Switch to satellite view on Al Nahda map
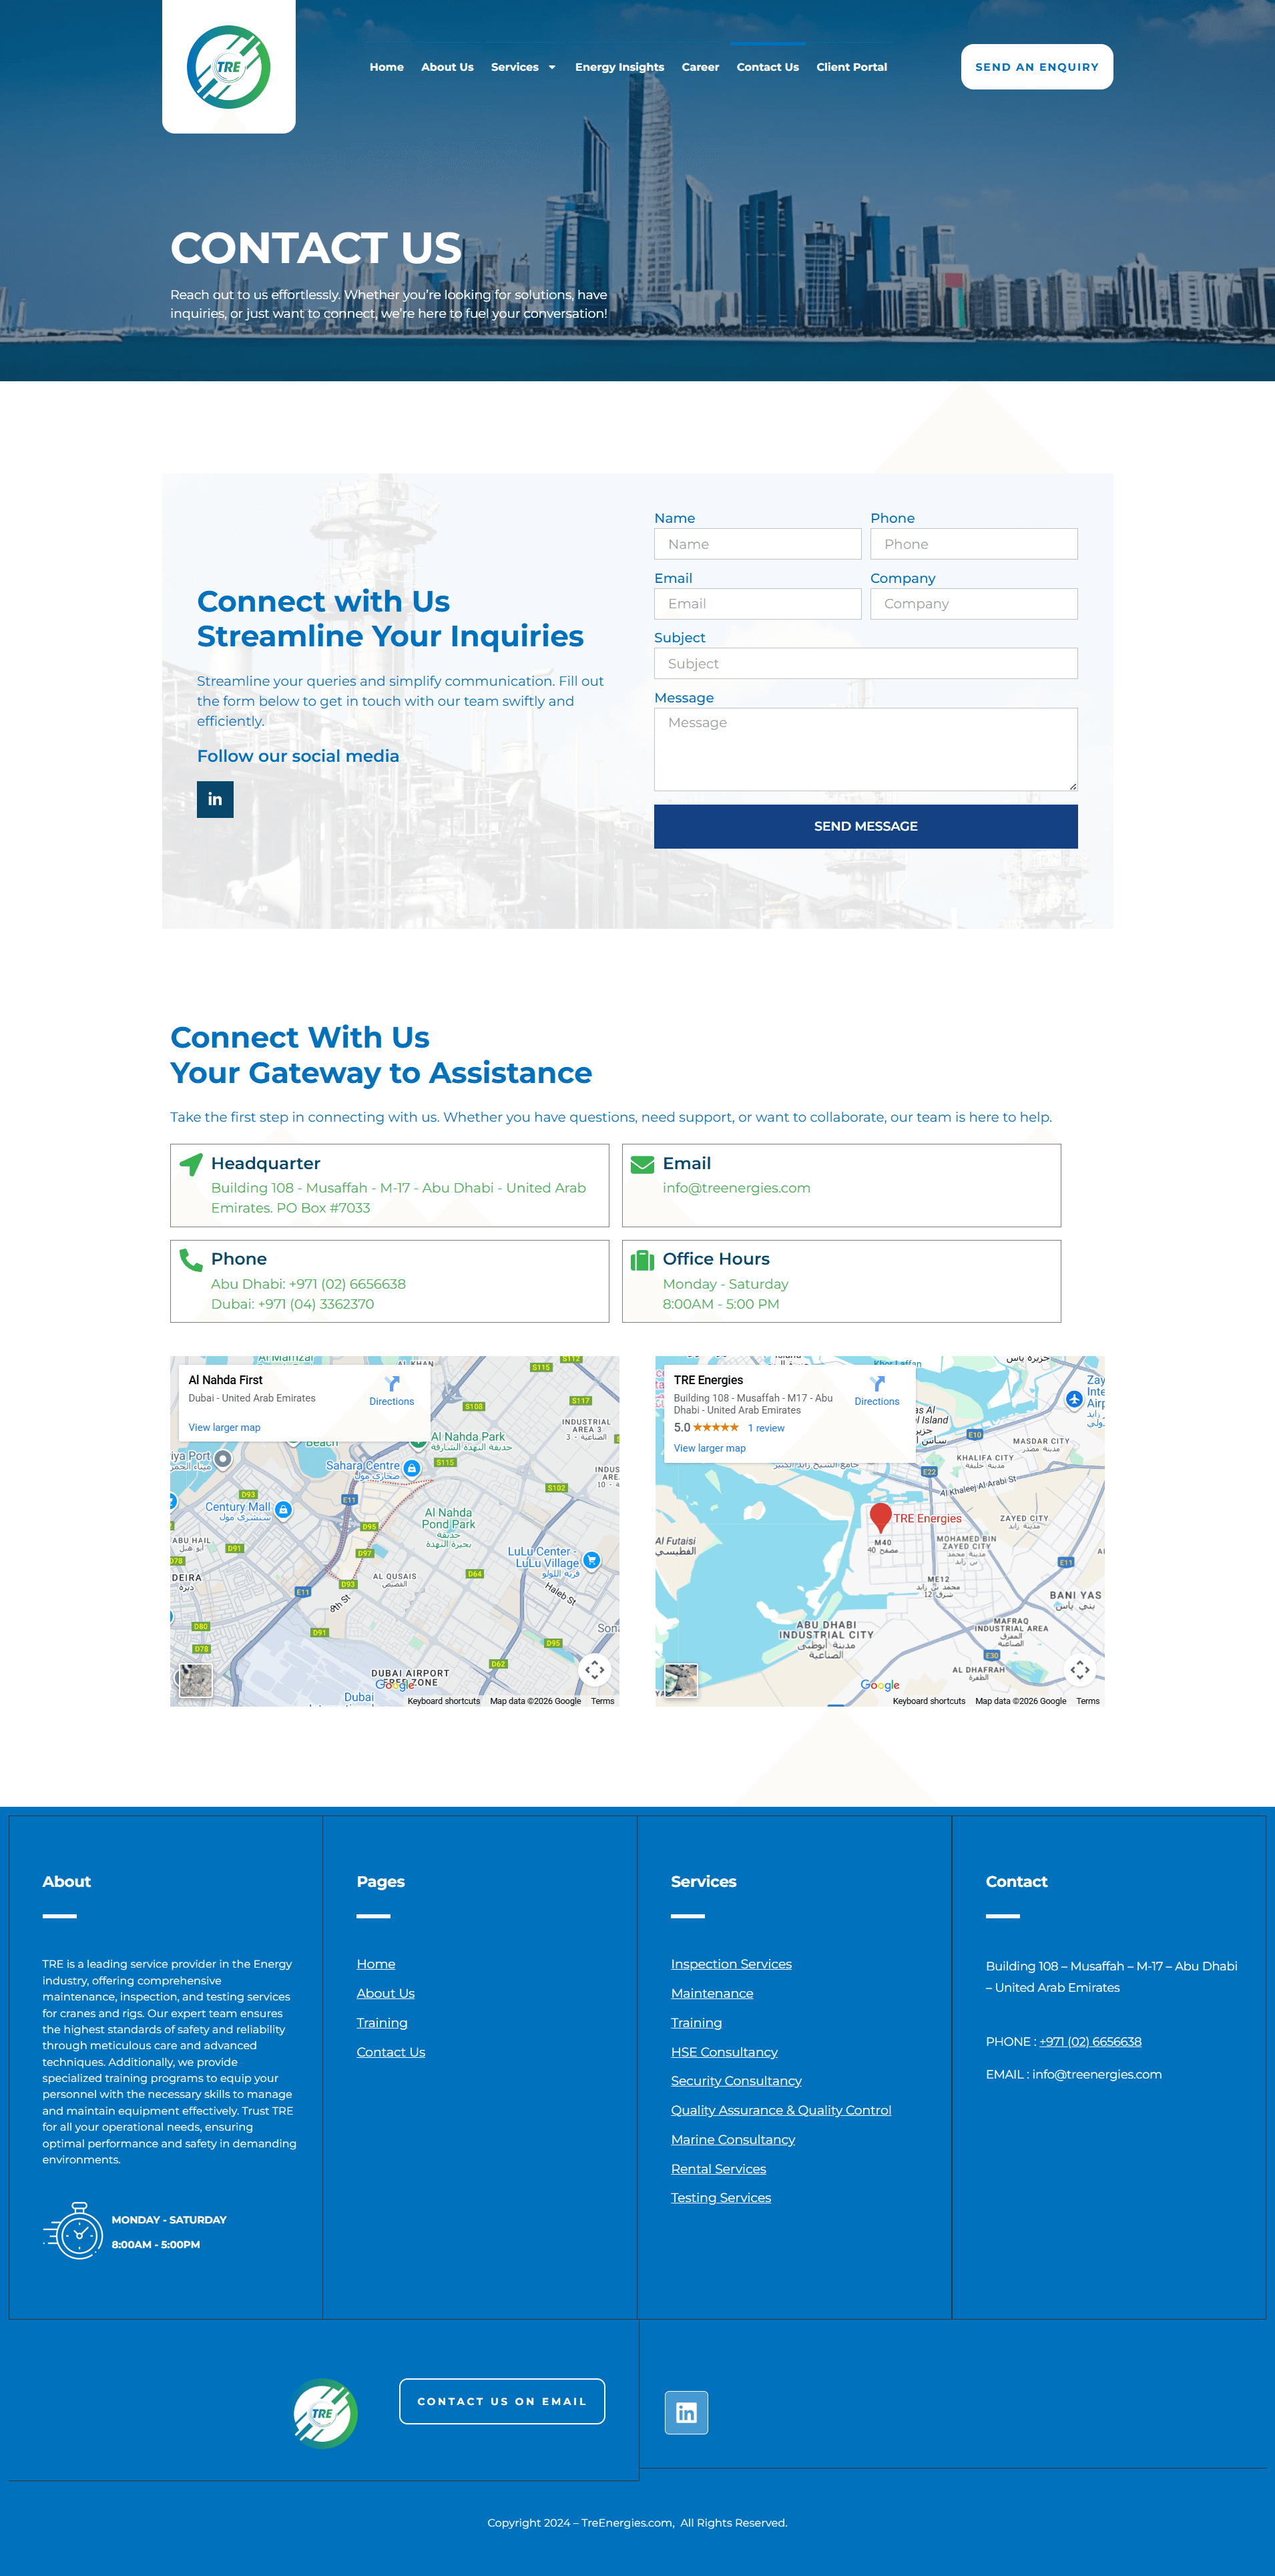1275x2576 pixels. point(196,1680)
